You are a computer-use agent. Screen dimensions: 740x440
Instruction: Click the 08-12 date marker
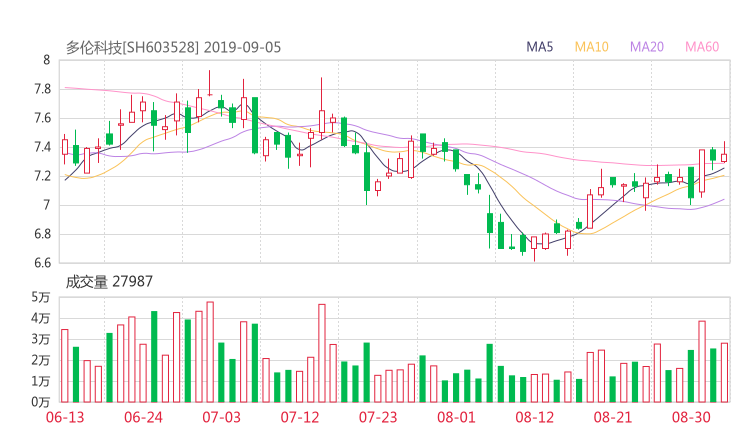pos(534,416)
